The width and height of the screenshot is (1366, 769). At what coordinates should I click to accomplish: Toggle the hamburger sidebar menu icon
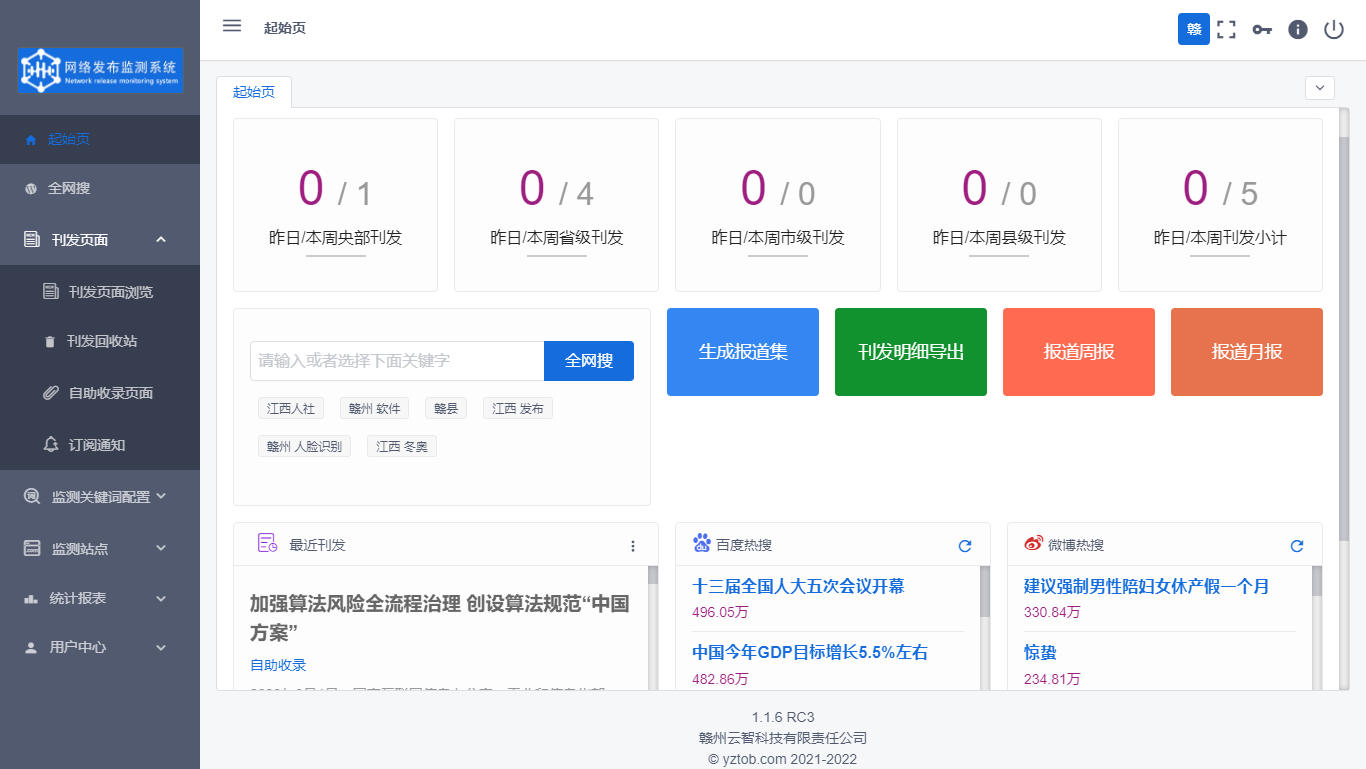coord(232,26)
